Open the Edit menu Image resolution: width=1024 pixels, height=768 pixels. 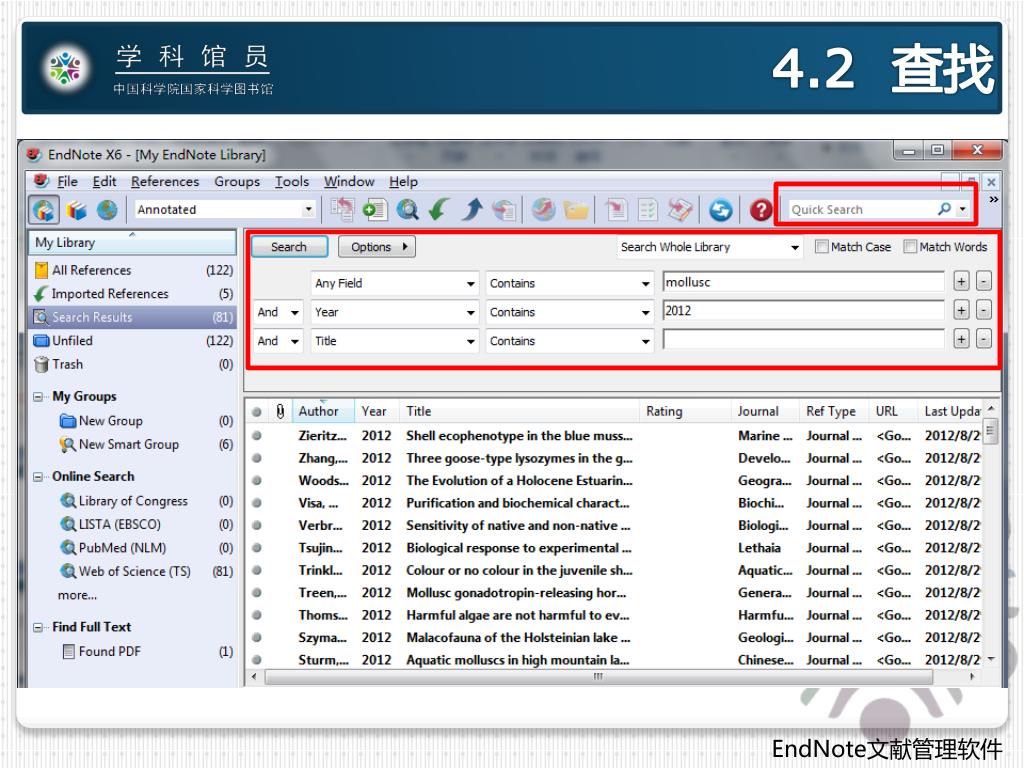104,182
